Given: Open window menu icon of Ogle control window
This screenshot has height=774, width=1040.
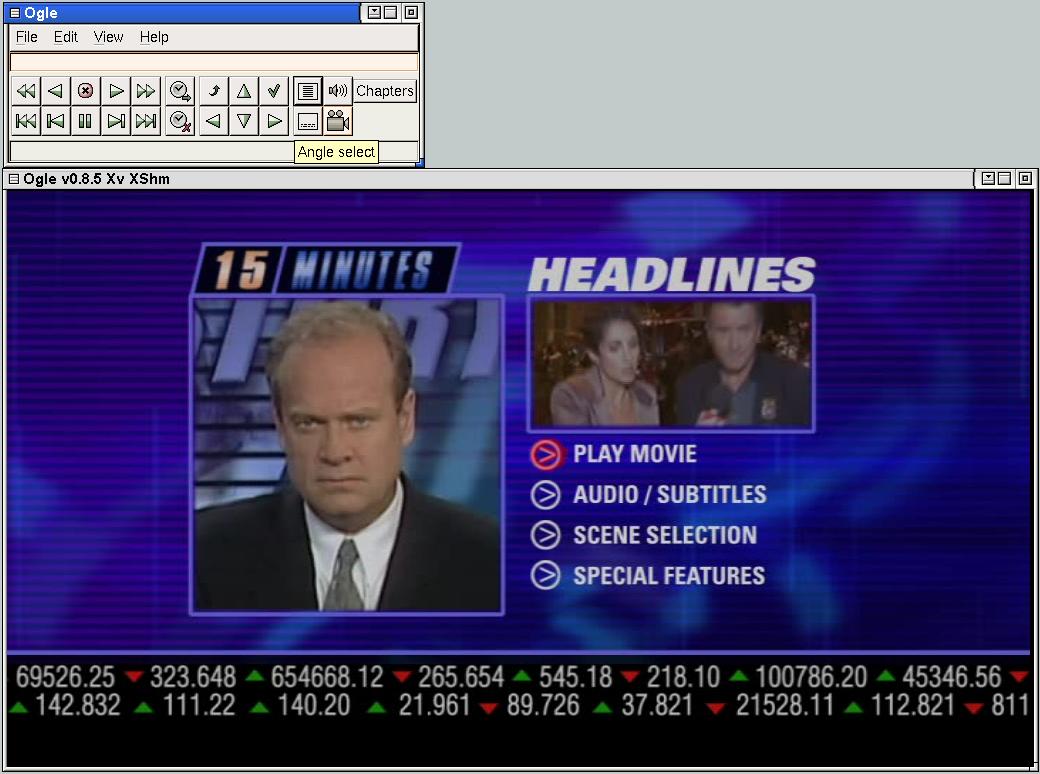Looking at the screenshot, I should [15, 13].
